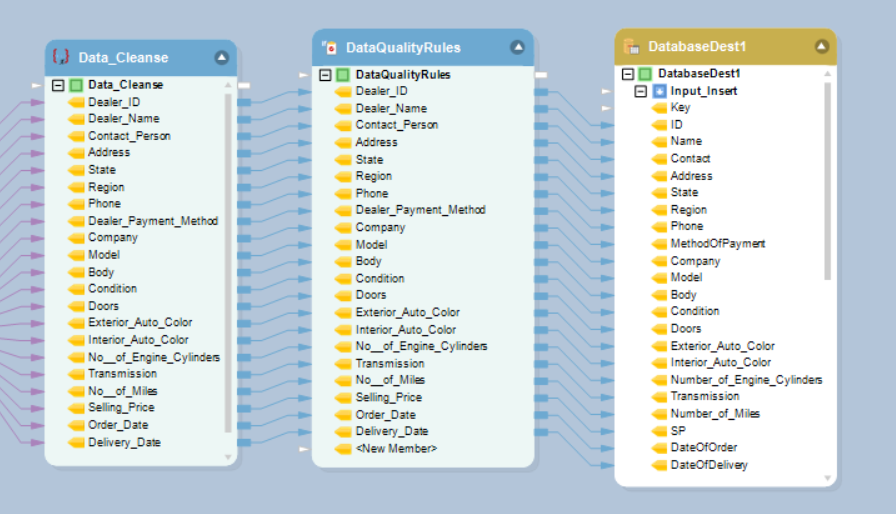Collapse the DataQualityRules root tree node
The height and width of the screenshot is (514, 896).
[325, 75]
